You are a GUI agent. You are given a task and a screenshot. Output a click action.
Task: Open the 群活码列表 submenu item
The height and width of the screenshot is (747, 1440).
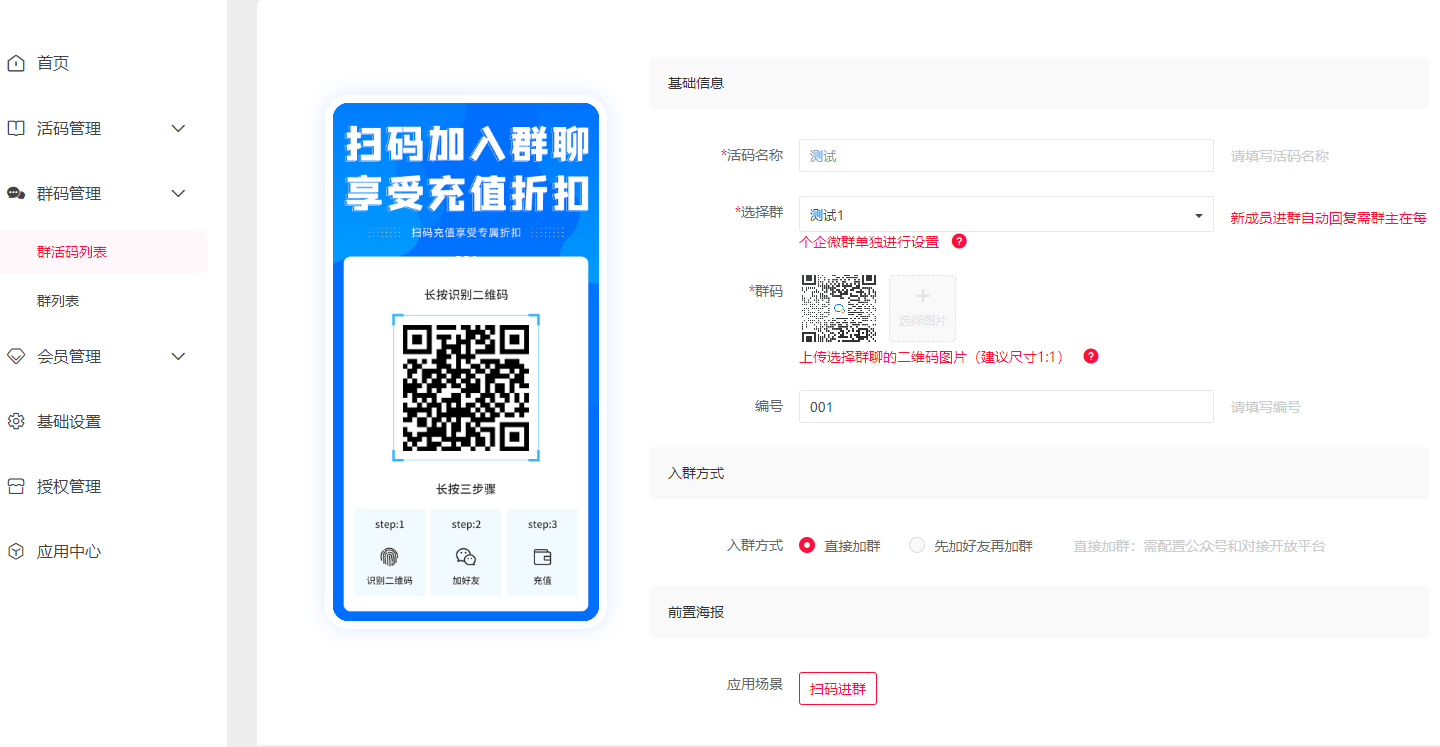[x=72, y=252]
